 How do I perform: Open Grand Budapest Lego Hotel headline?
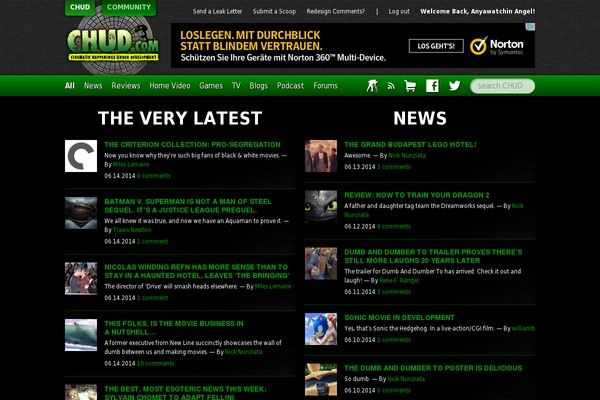pos(410,145)
